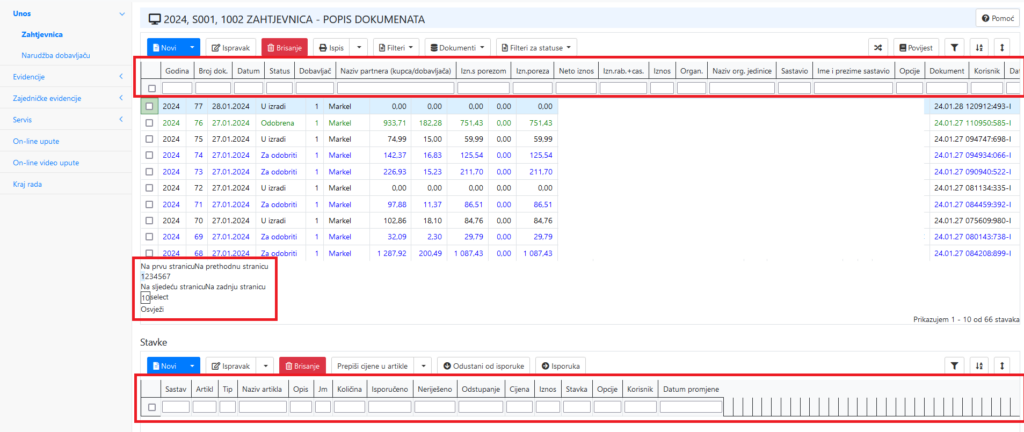Click the funnel filter icon in documents toolbar

pos(954,48)
